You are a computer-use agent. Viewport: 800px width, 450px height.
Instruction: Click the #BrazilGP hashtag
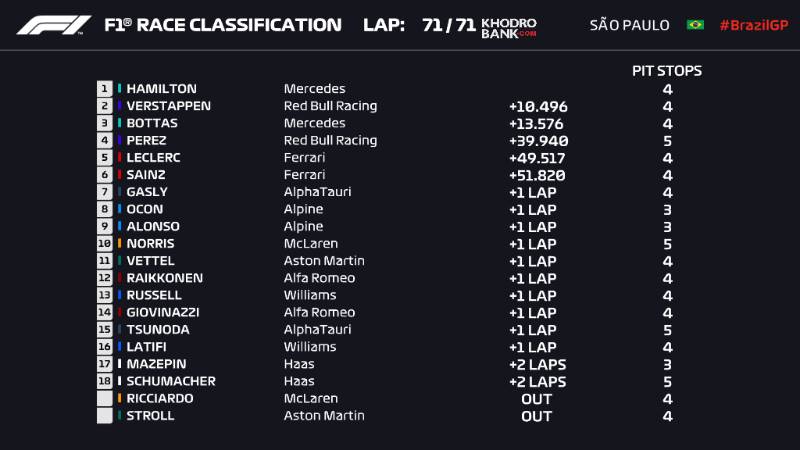(754, 25)
